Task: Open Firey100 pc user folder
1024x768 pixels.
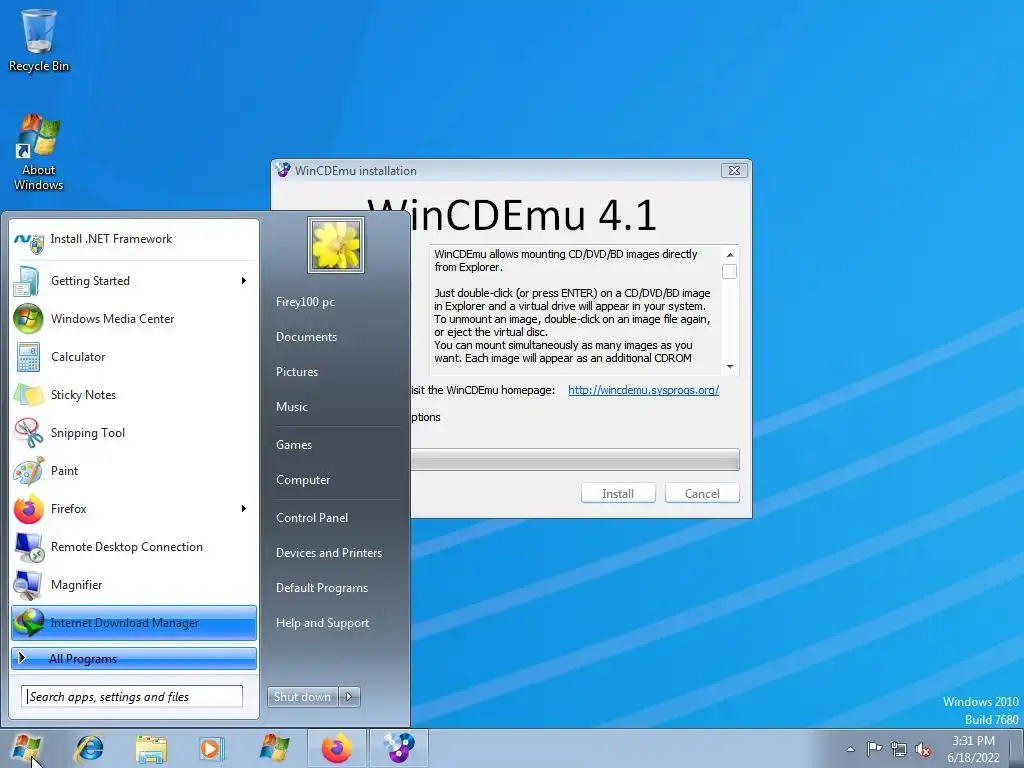Action: (305, 302)
